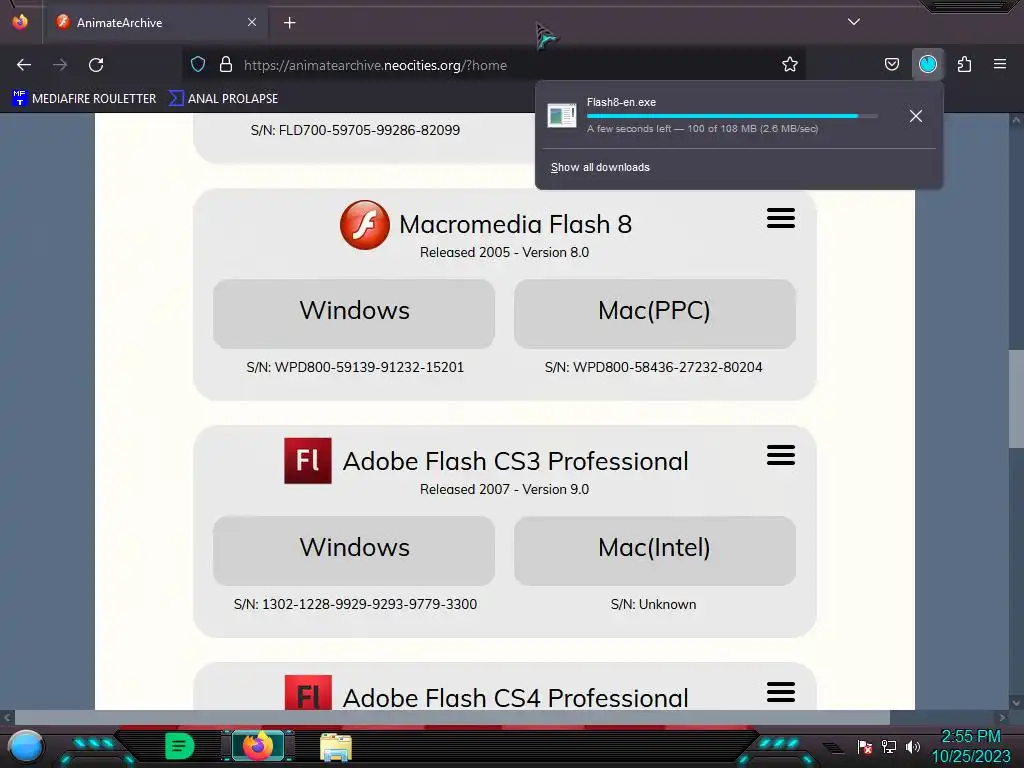Open the volume speaker tray icon
Viewport: 1024px width, 768px height.
pyautogui.click(x=912, y=746)
